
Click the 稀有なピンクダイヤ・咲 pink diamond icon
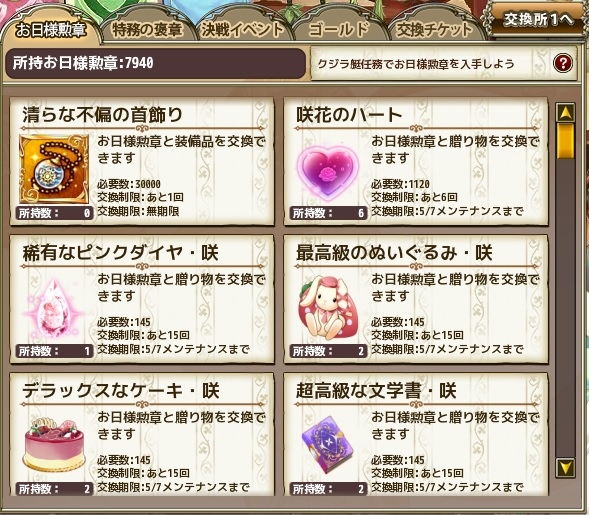point(54,308)
